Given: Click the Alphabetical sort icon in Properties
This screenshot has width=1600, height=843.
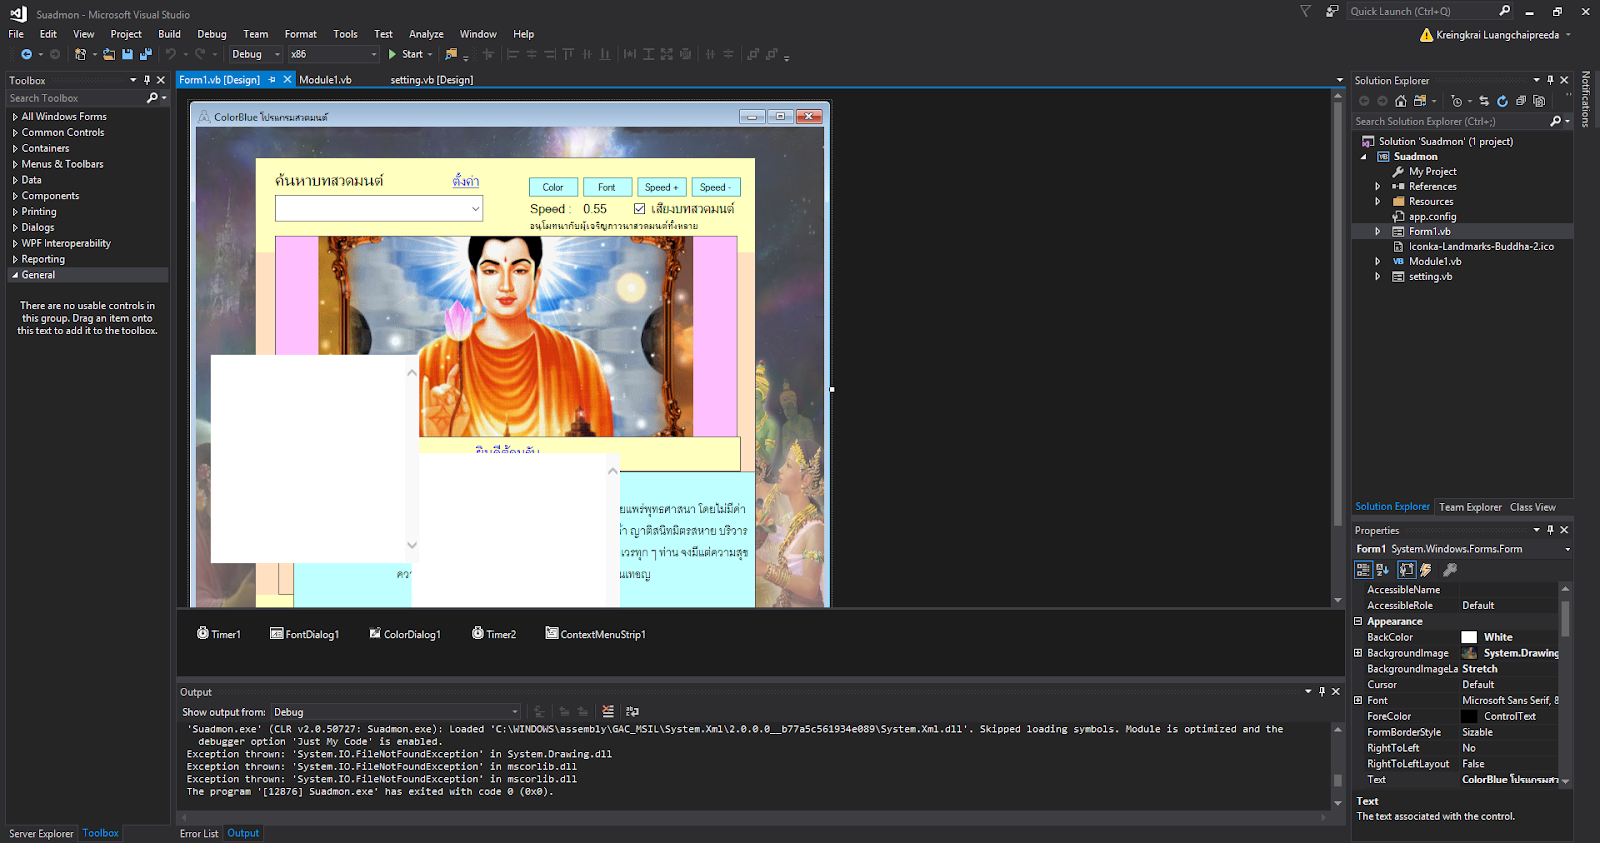Looking at the screenshot, I should click(x=1383, y=570).
